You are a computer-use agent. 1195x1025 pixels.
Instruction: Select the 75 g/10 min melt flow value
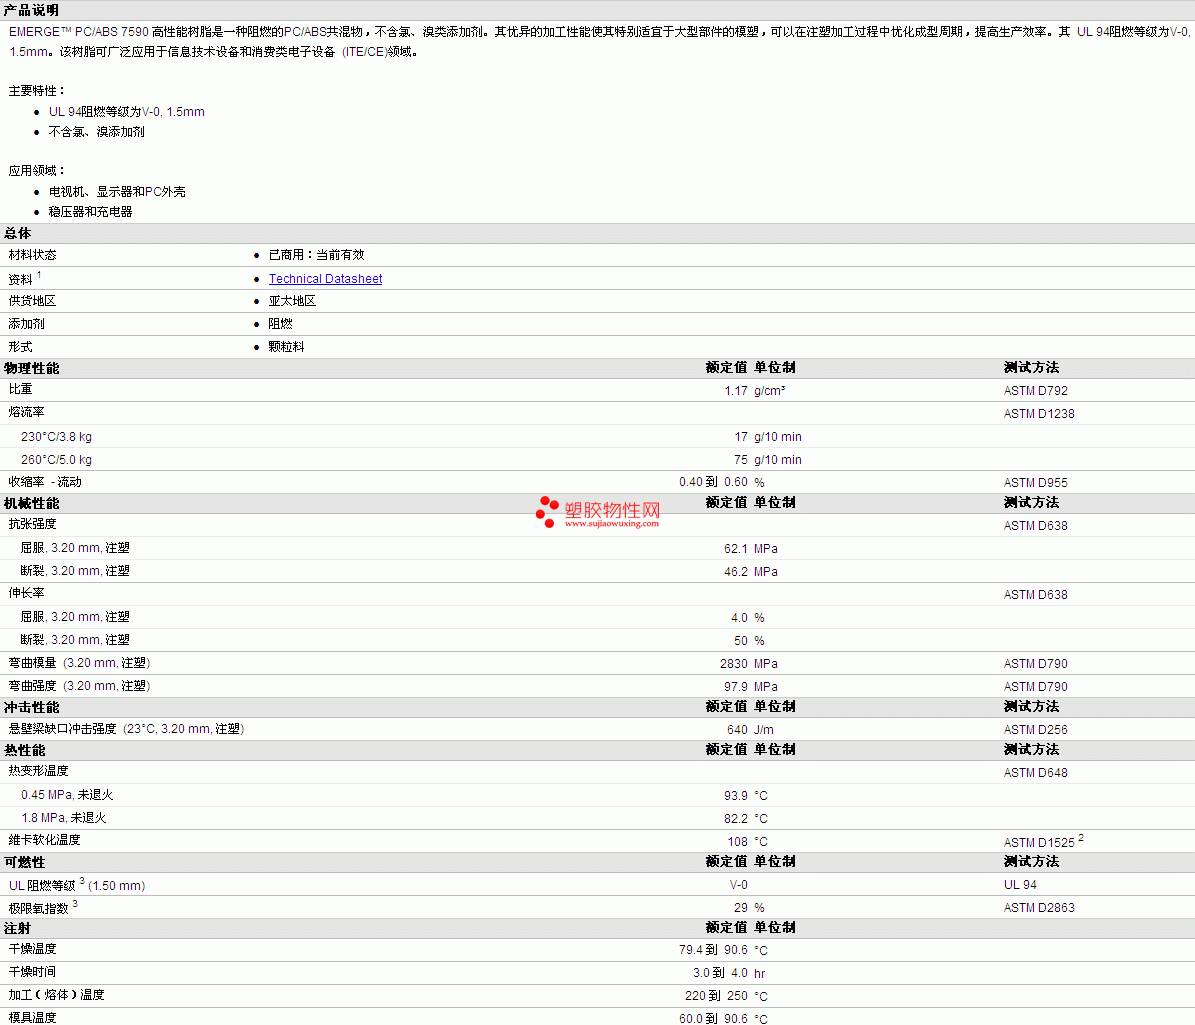(767, 460)
